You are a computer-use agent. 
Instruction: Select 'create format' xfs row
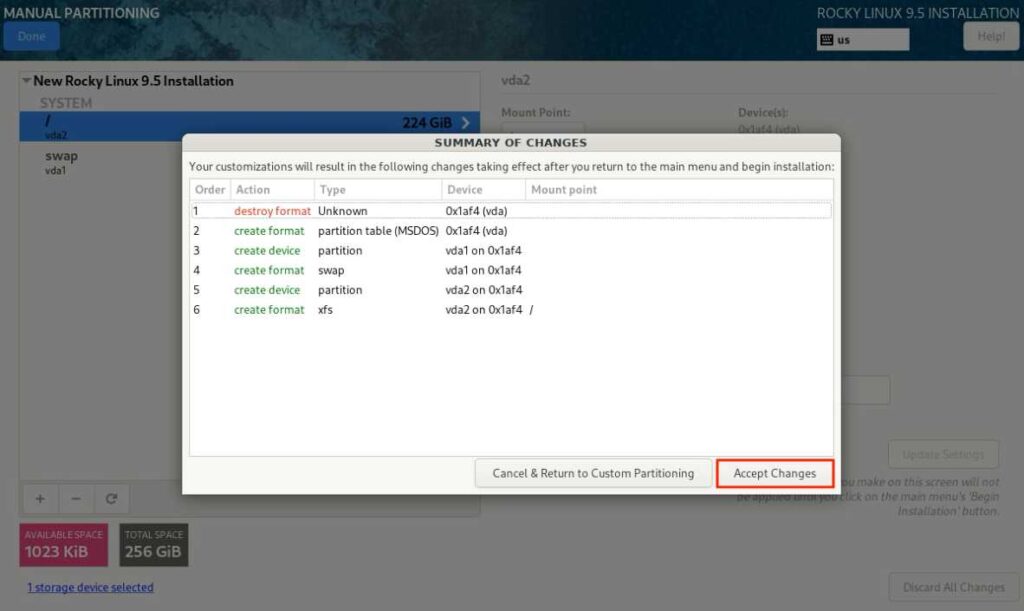pyautogui.click(x=511, y=309)
